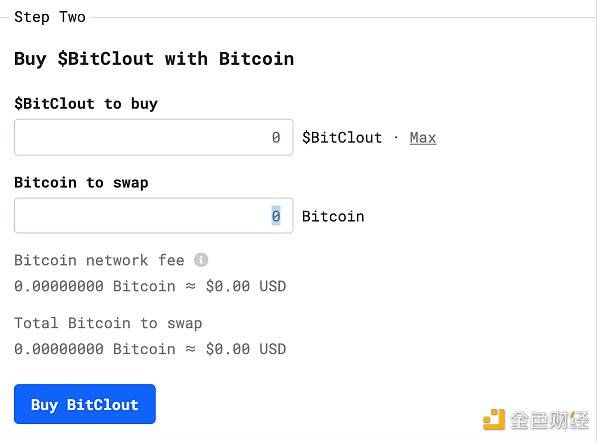Select the highlighted 0 in Bitcoin field
The height and width of the screenshot is (441, 600).
point(276,216)
